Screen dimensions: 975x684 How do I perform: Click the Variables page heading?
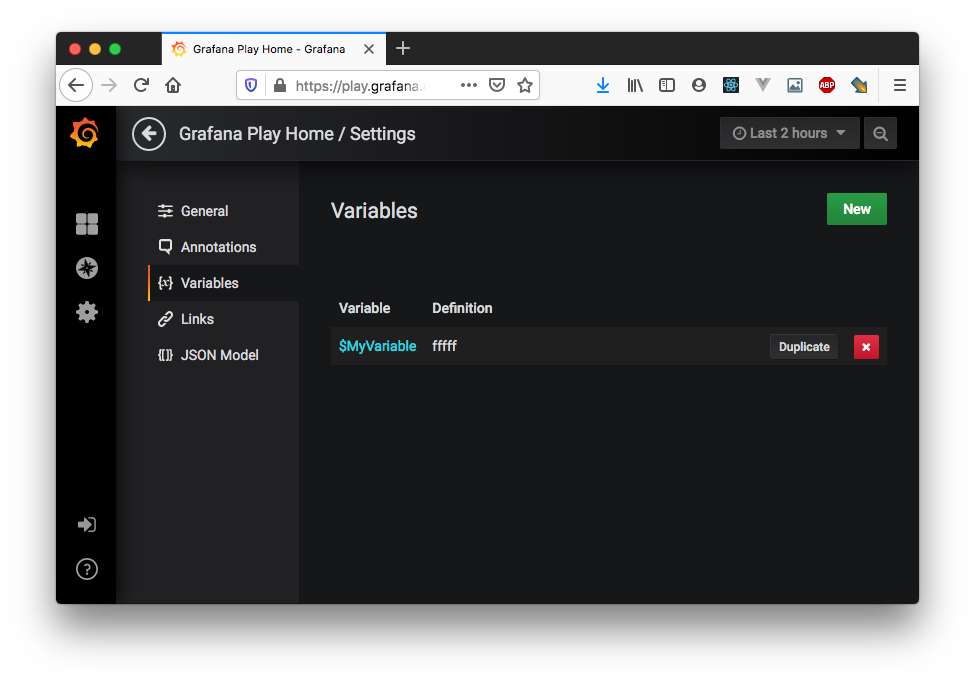coord(374,210)
